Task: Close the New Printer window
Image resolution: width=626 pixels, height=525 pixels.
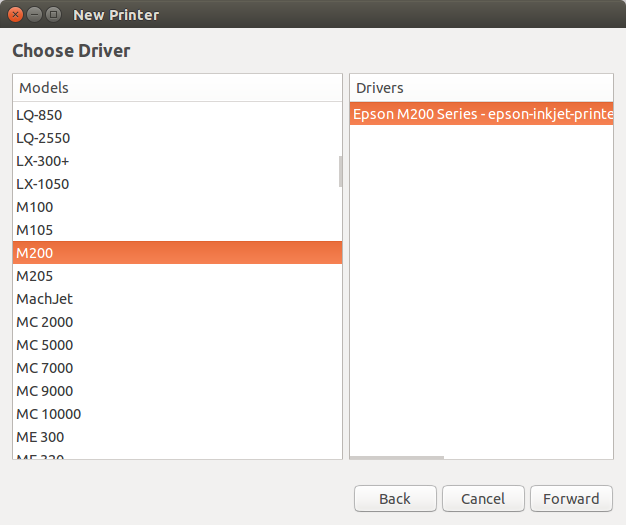Action: tap(15, 15)
